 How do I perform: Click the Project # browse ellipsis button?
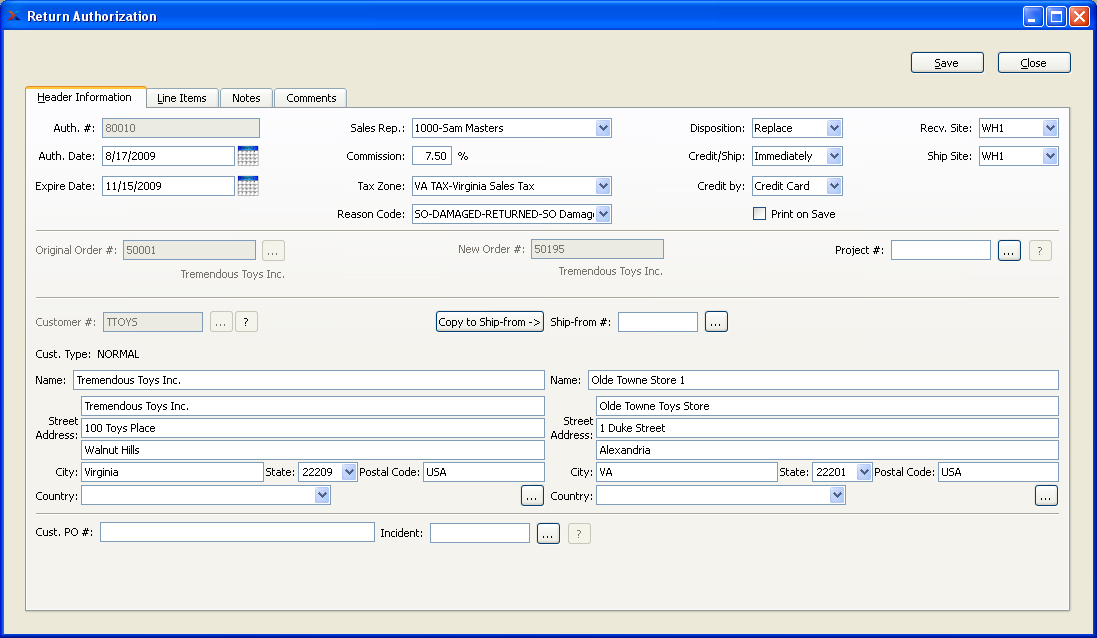[x=1009, y=251]
